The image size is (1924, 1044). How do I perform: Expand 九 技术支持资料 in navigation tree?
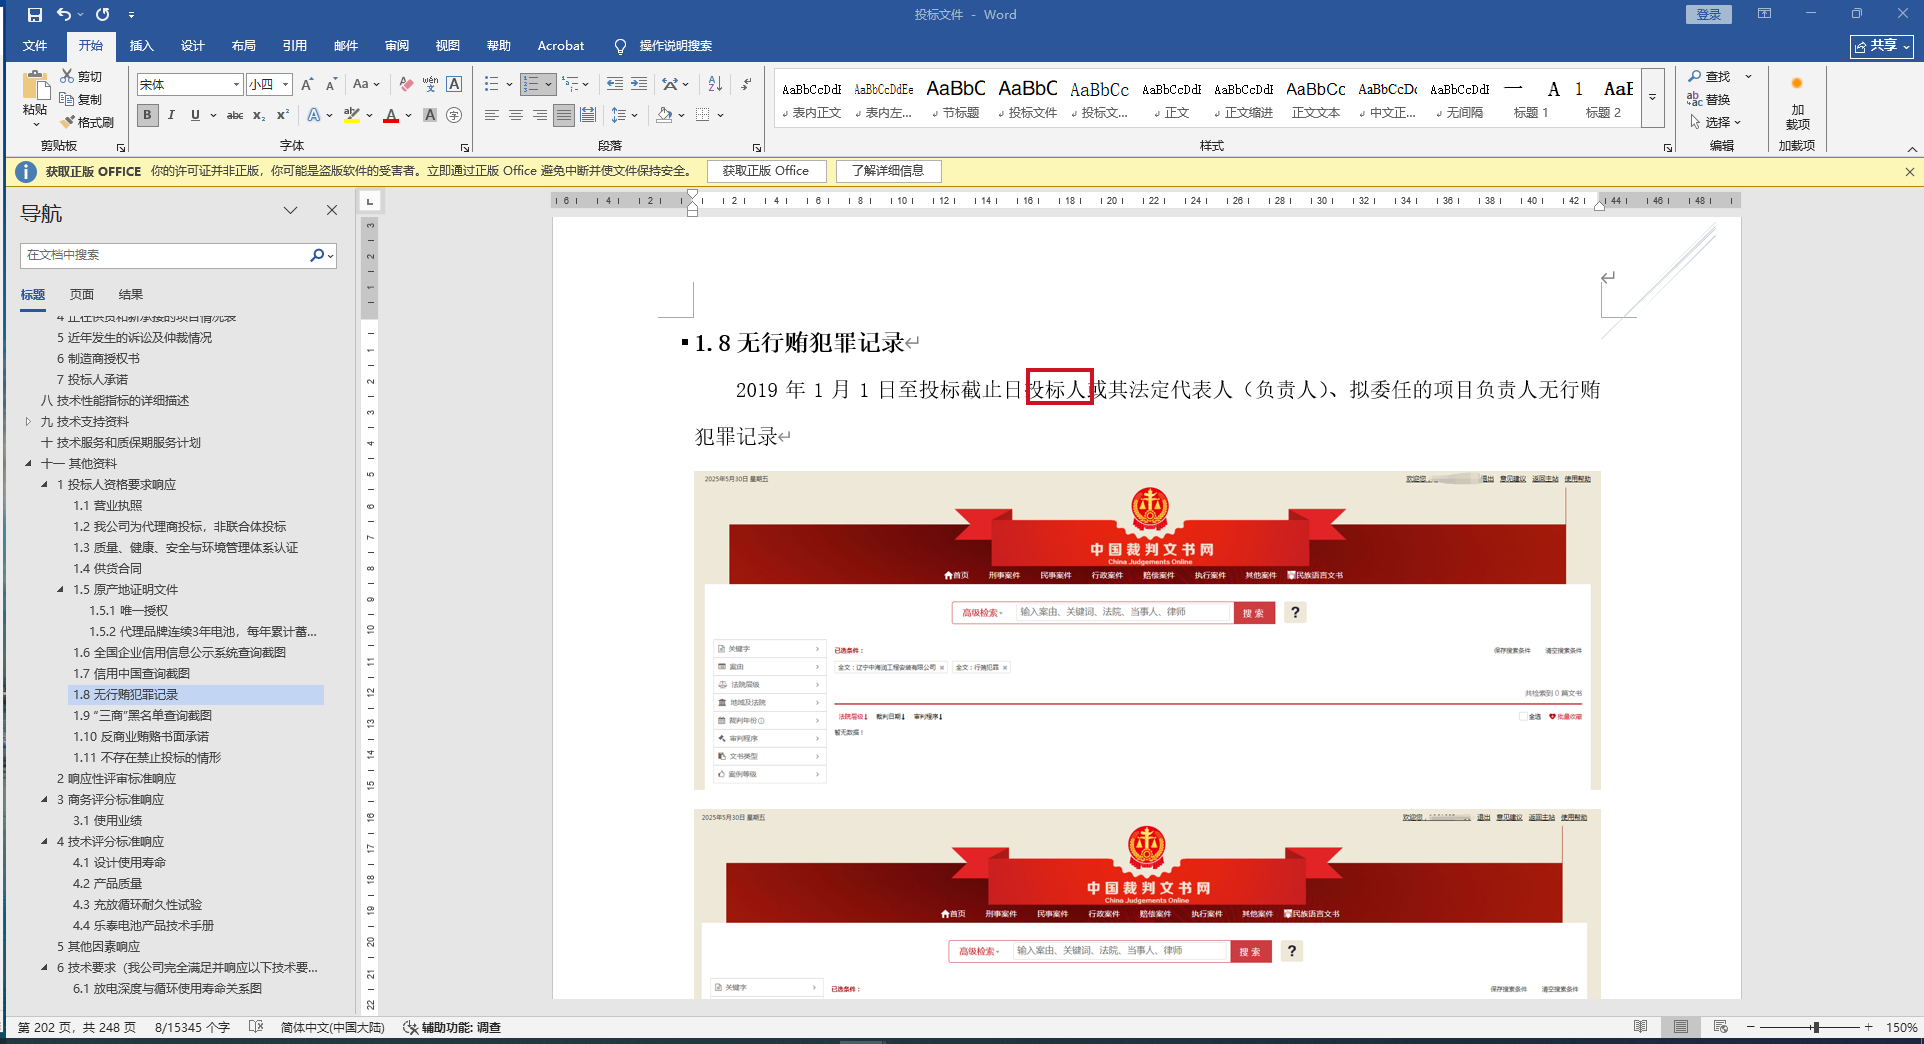tap(28, 422)
